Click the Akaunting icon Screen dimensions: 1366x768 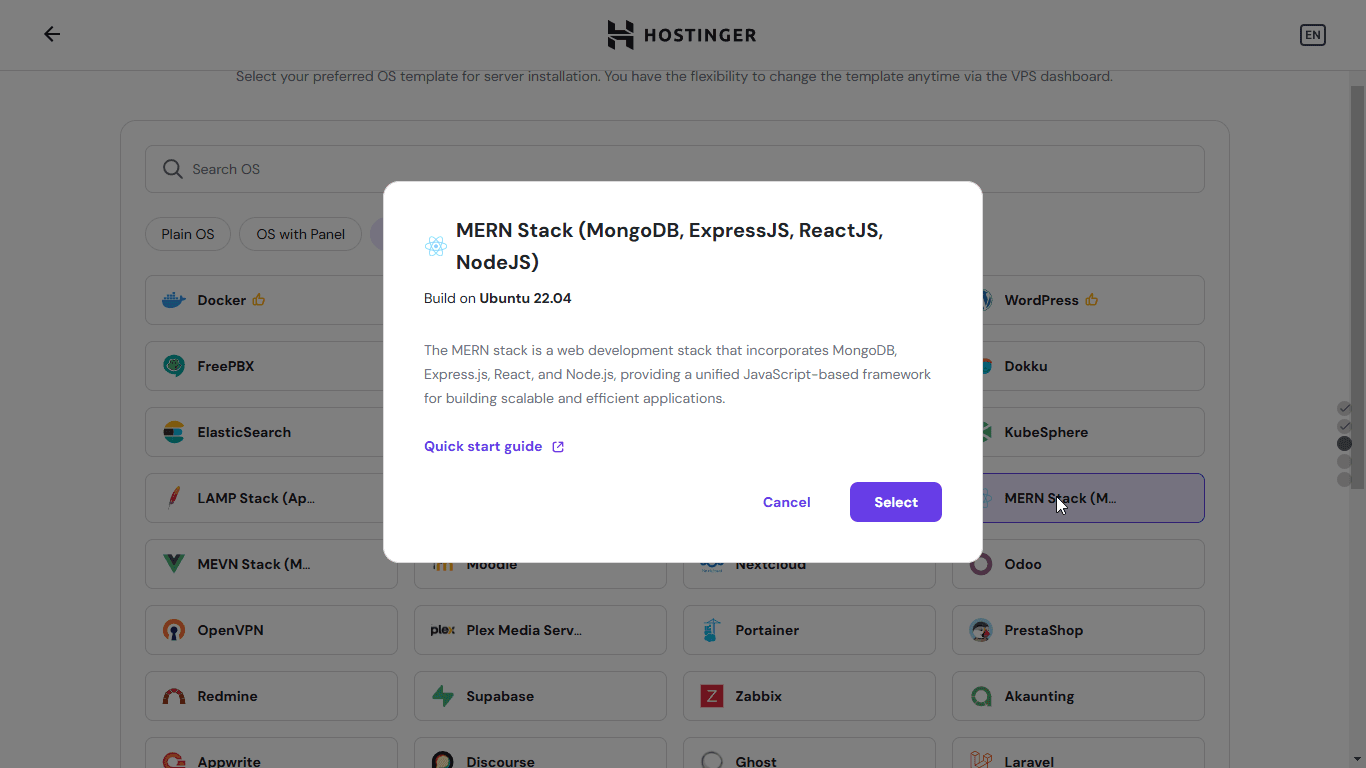pos(981,696)
